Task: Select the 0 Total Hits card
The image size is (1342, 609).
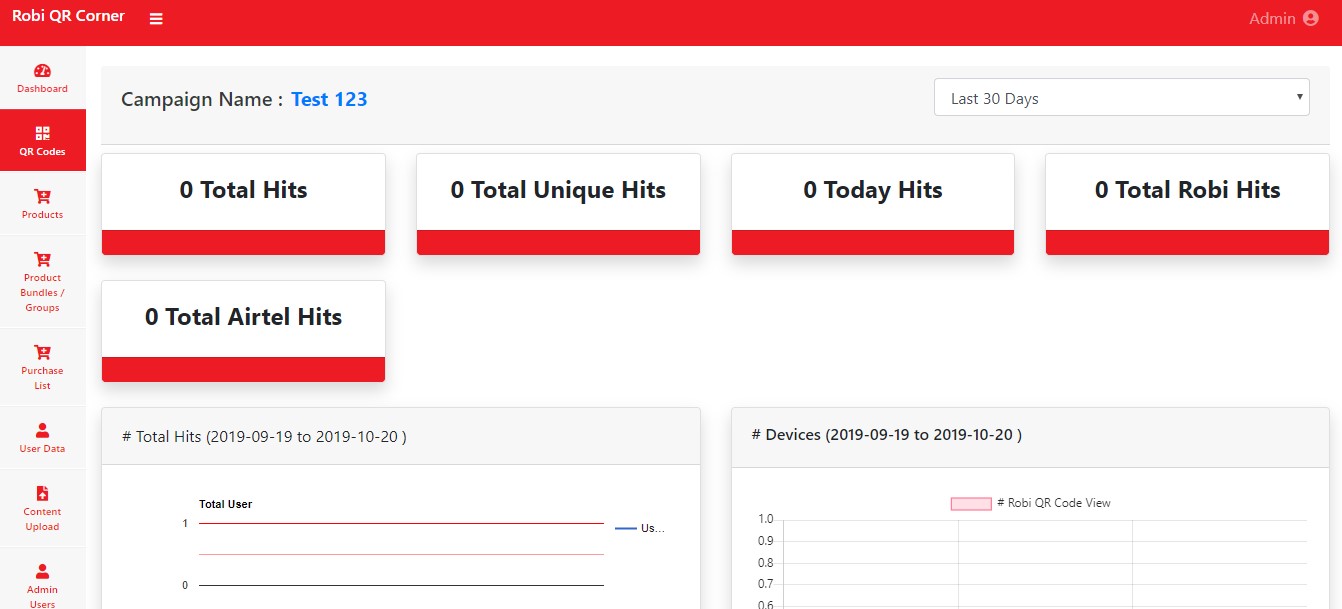Action: coord(243,204)
